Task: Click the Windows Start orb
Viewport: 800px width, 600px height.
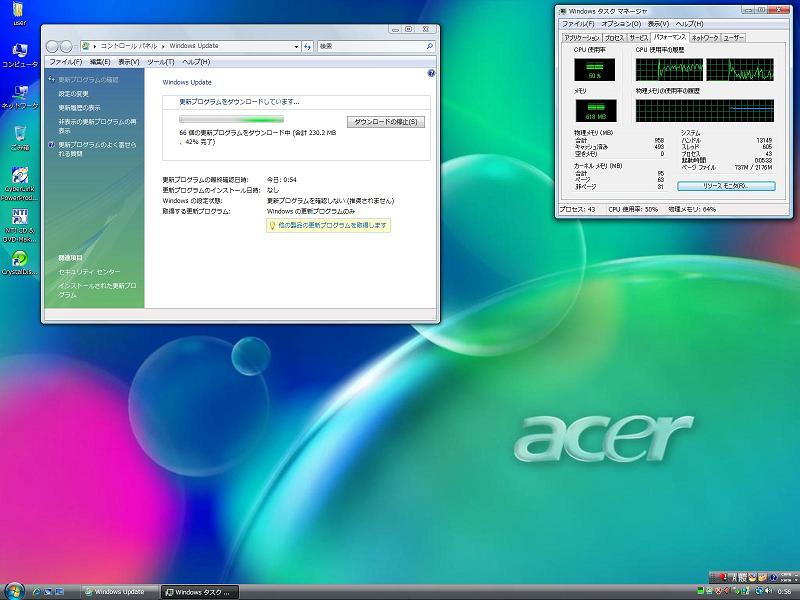Action: (13, 590)
